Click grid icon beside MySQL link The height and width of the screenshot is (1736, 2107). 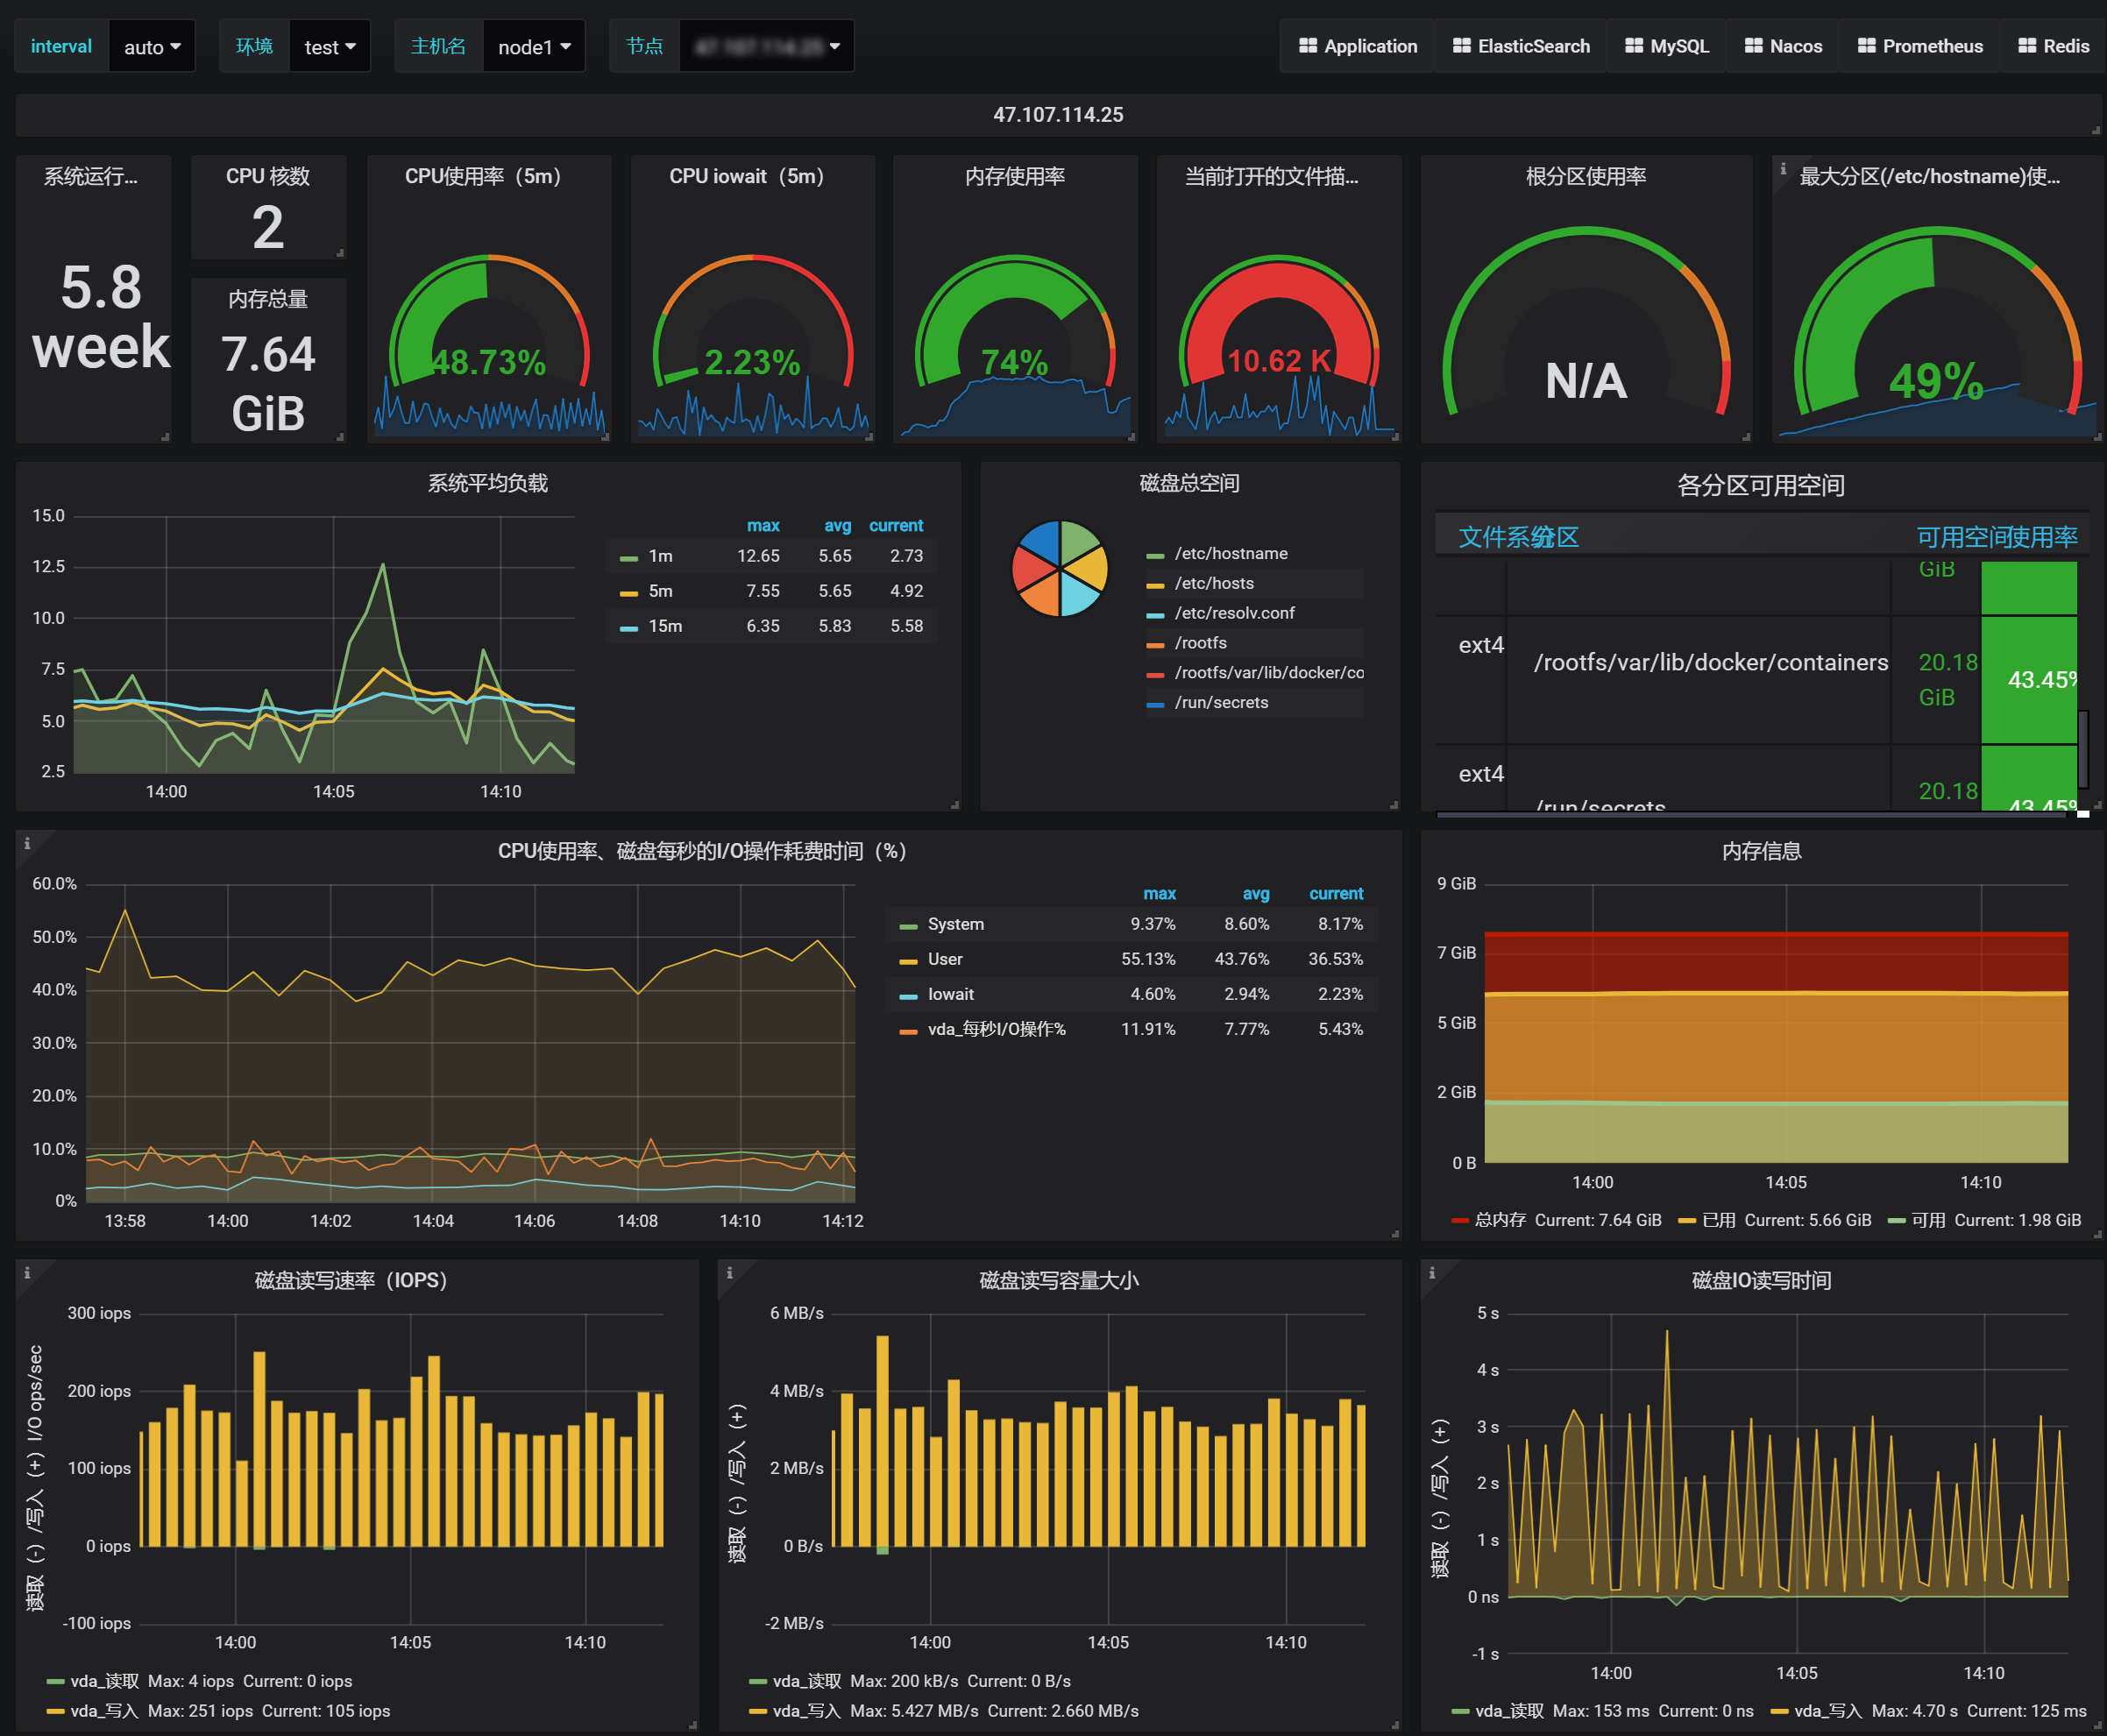click(x=1633, y=46)
